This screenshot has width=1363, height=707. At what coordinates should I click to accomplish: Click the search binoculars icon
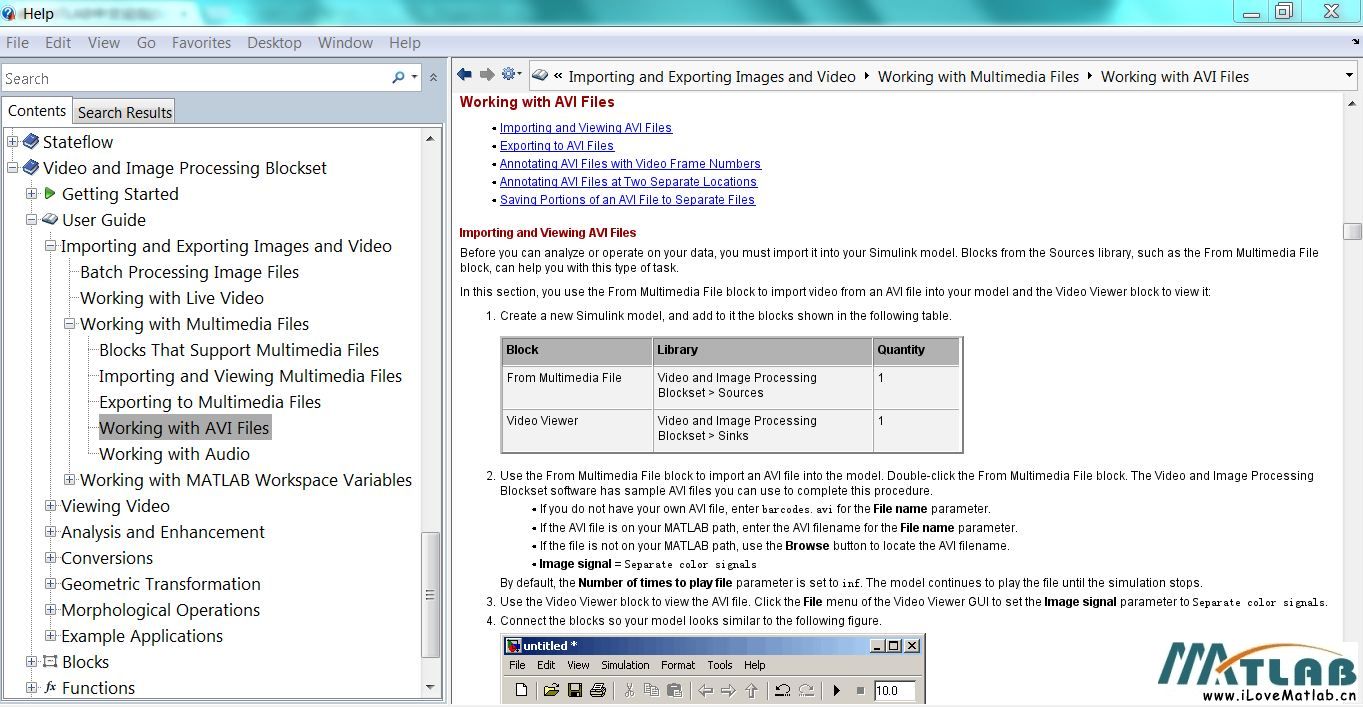coord(400,78)
